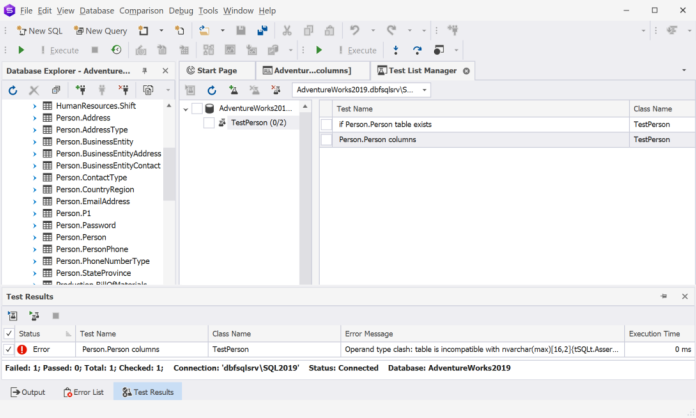This screenshot has height=418, width=696.
Task: Refresh the Database Explorer tree
Action: pos(13,90)
